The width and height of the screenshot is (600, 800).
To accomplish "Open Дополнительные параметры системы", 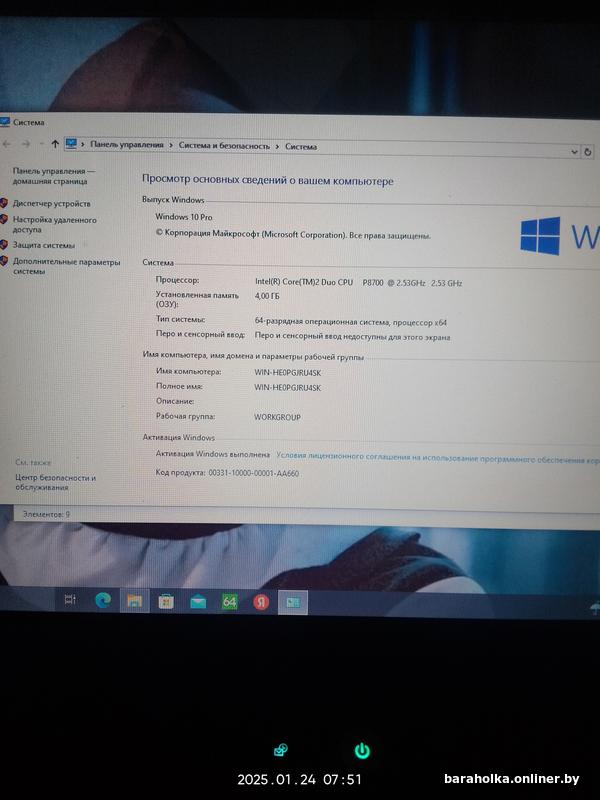I will point(66,266).
